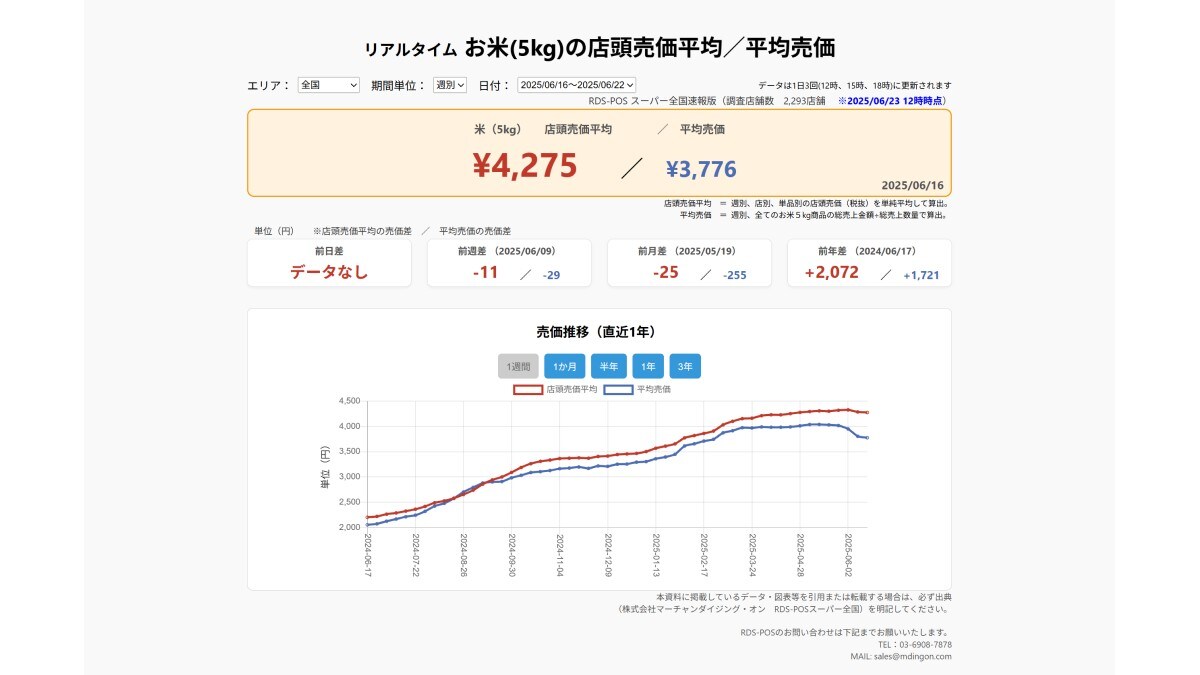Viewport: 1200px width, 675px height.
Task: Switch chart range to 半年
Action: [x=608, y=366]
